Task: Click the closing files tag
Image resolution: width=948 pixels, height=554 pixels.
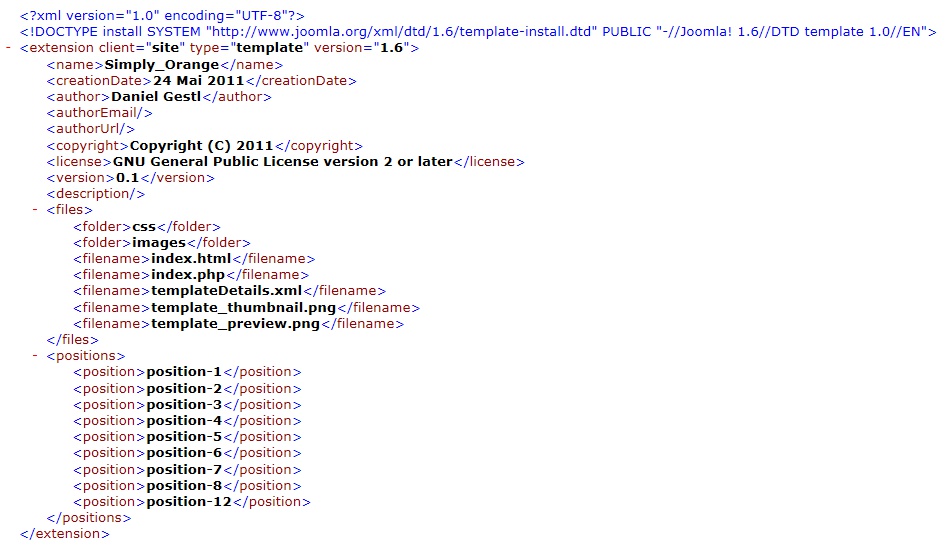Action: click(x=73, y=340)
